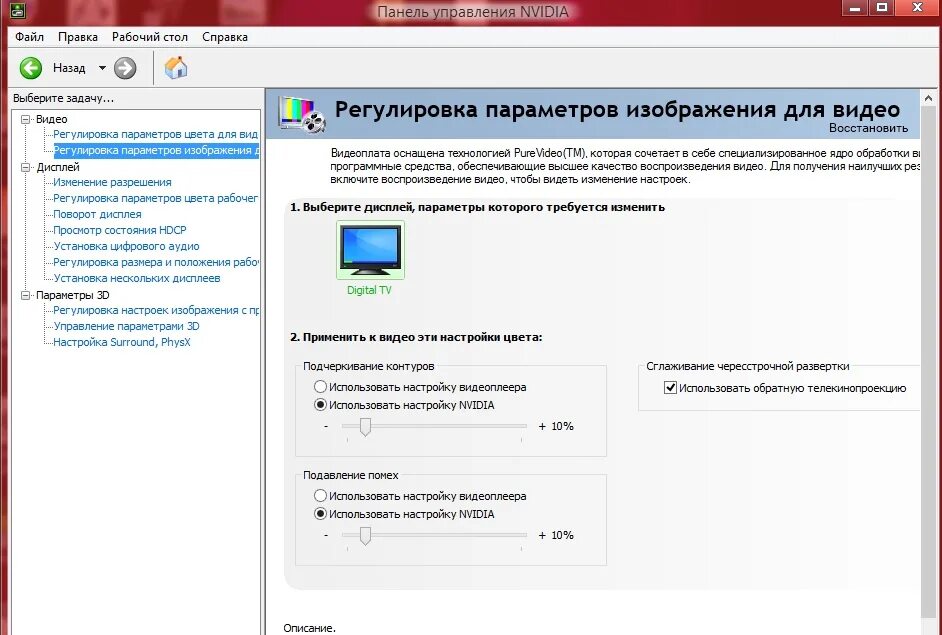942x635 pixels.
Task: Open the Back history dropdown arrow
Action: click(x=102, y=68)
